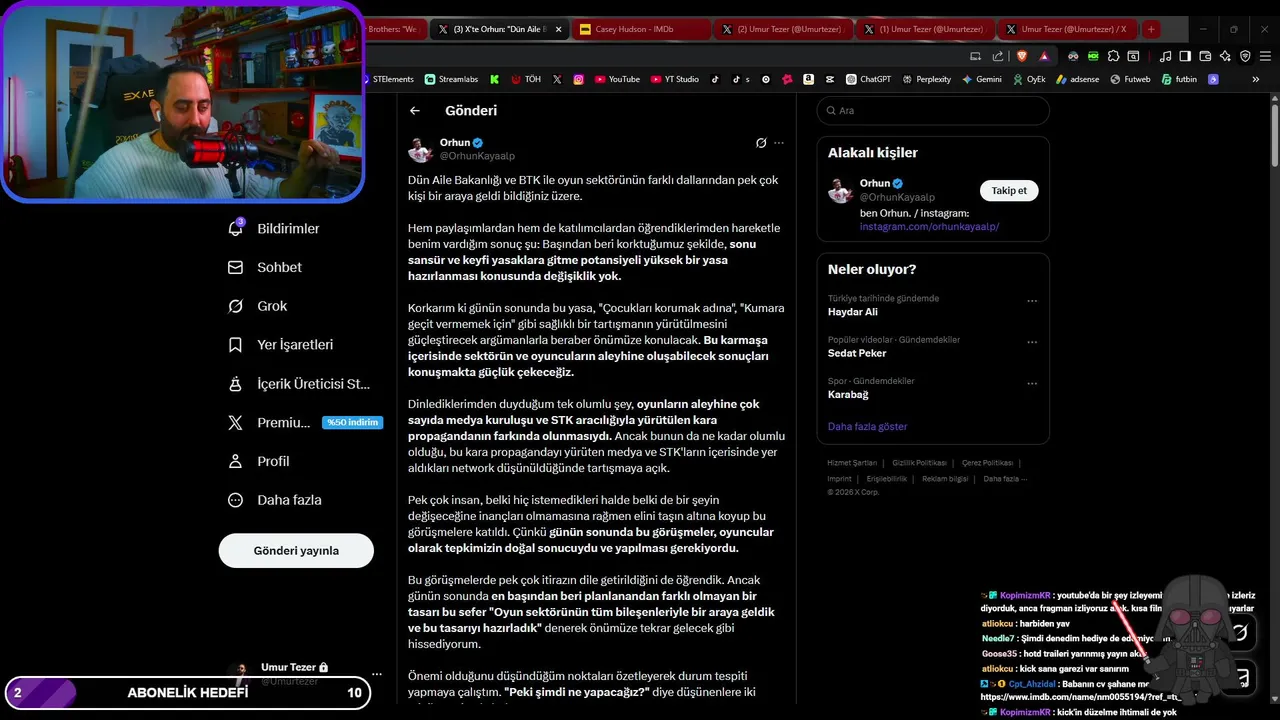
Task: Open X bookmark icon in bookmarks bar
Action: pyautogui.click(x=557, y=79)
